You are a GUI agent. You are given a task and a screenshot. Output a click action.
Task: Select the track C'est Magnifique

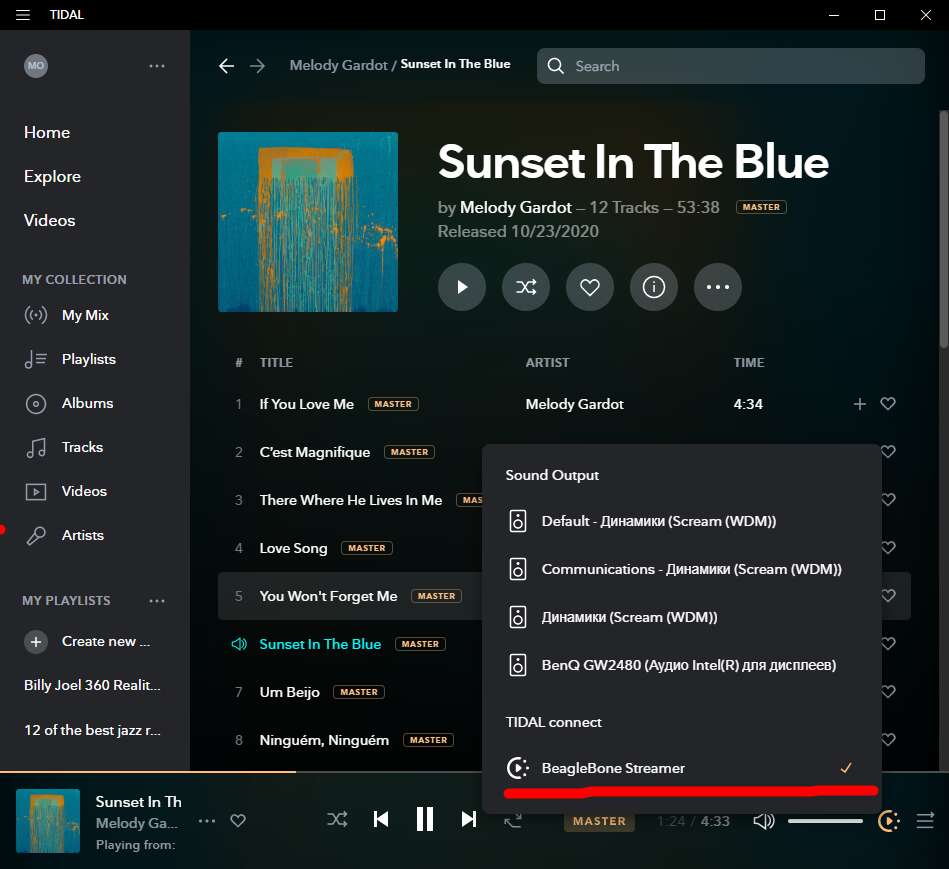pyautogui.click(x=315, y=452)
